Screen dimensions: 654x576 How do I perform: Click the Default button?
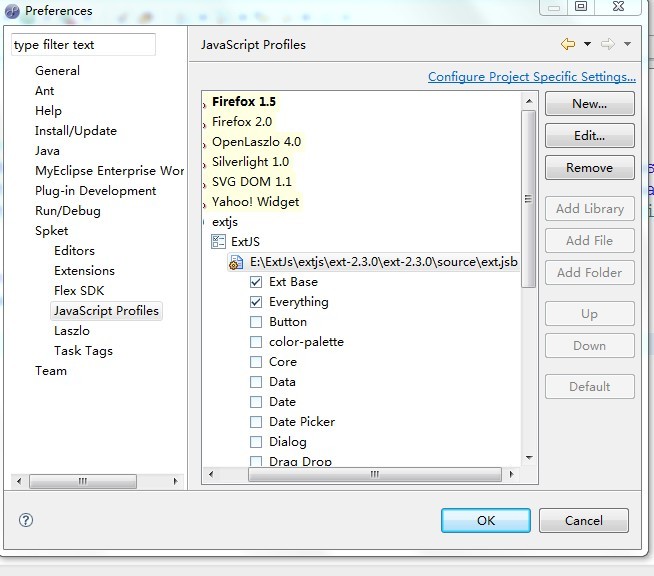pyautogui.click(x=589, y=387)
